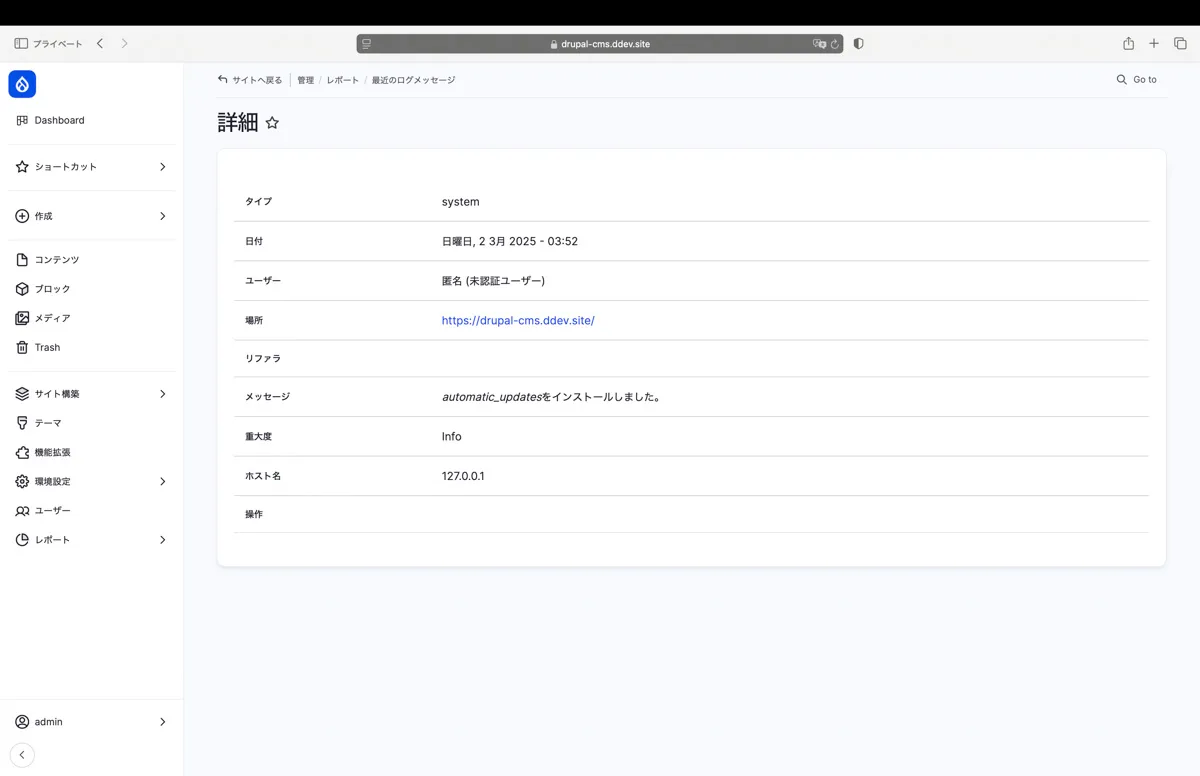
Task: Click the メディア image icon
Action: coord(22,318)
